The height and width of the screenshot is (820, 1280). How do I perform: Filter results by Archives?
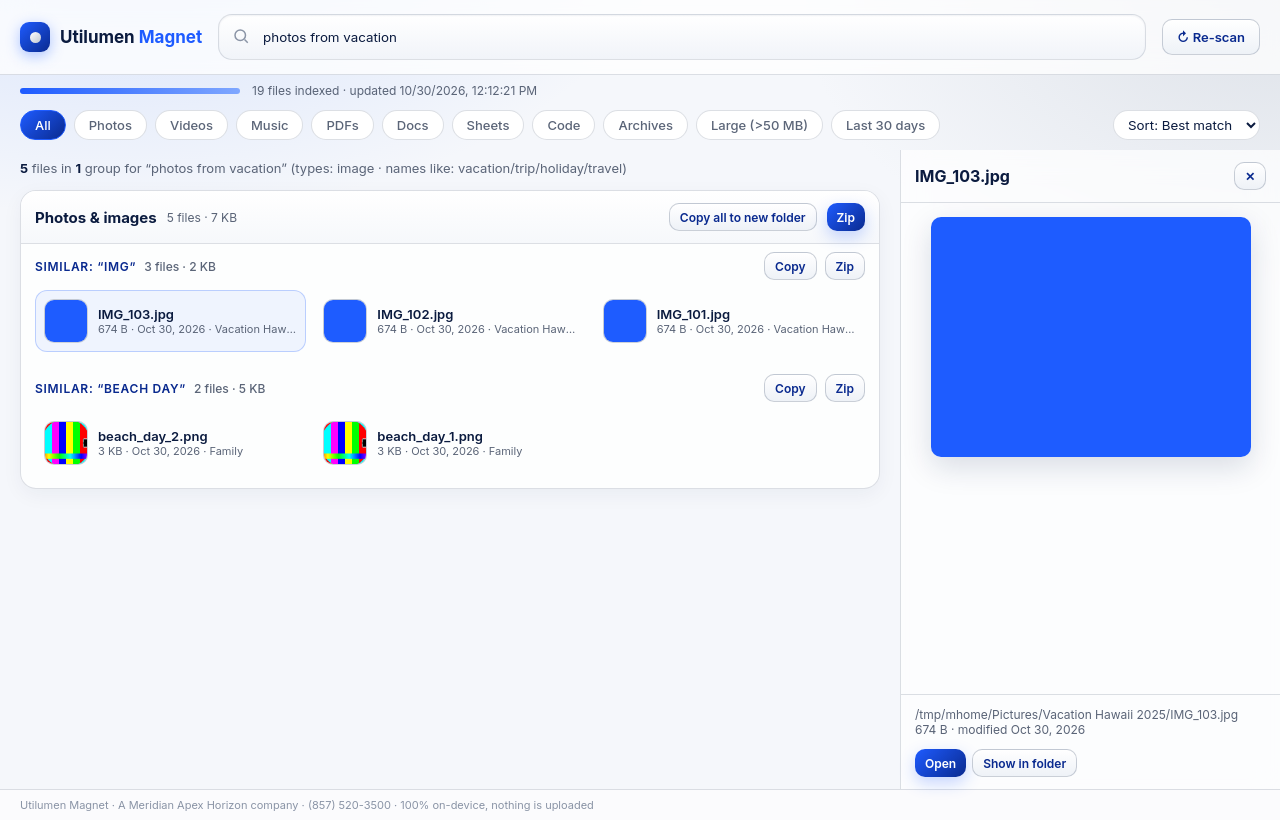pos(645,125)
